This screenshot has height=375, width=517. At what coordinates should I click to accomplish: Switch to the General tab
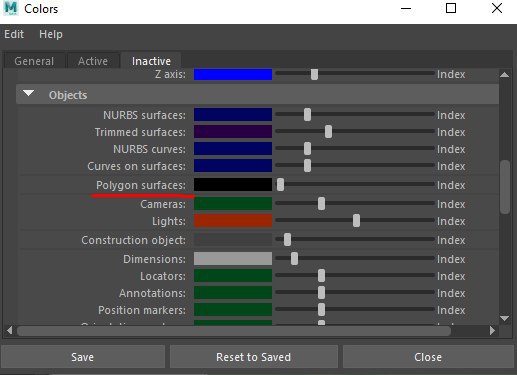click(34, 61)
